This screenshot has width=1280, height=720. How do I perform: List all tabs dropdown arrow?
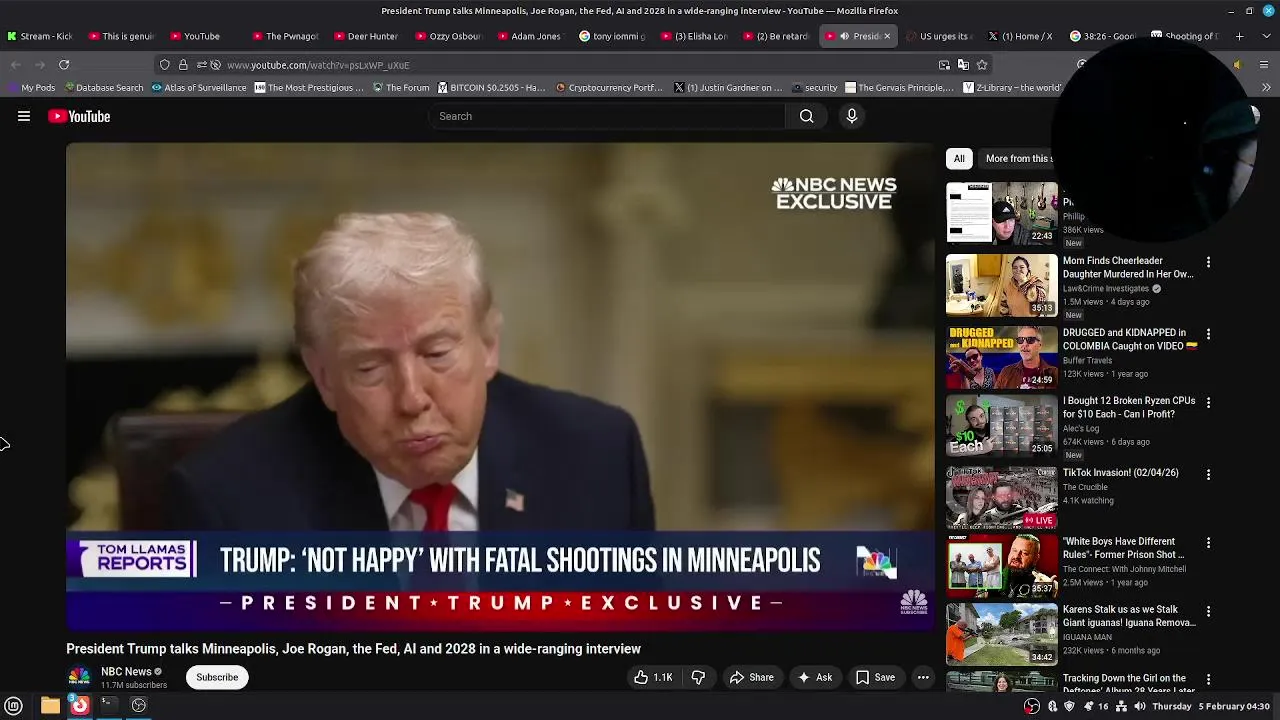pos(1266,36)
